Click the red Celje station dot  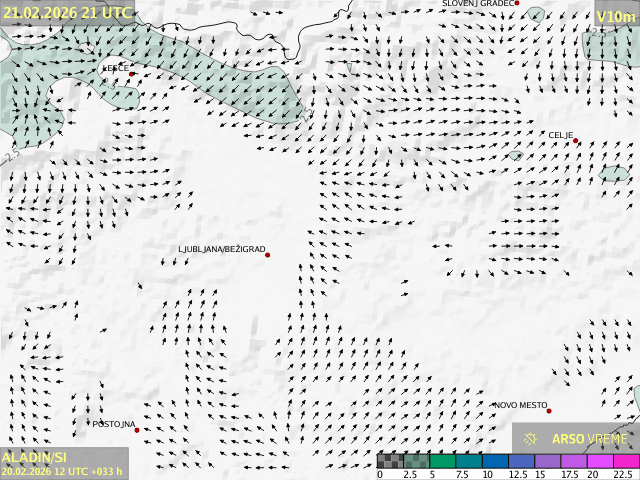(x=576, y=141)
